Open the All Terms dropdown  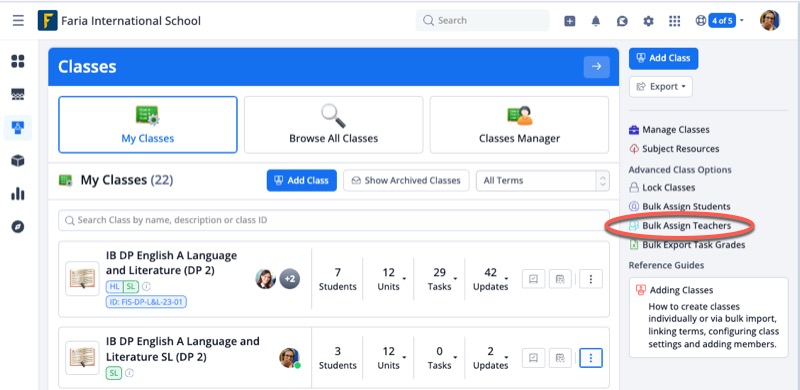tap(543, 180)
